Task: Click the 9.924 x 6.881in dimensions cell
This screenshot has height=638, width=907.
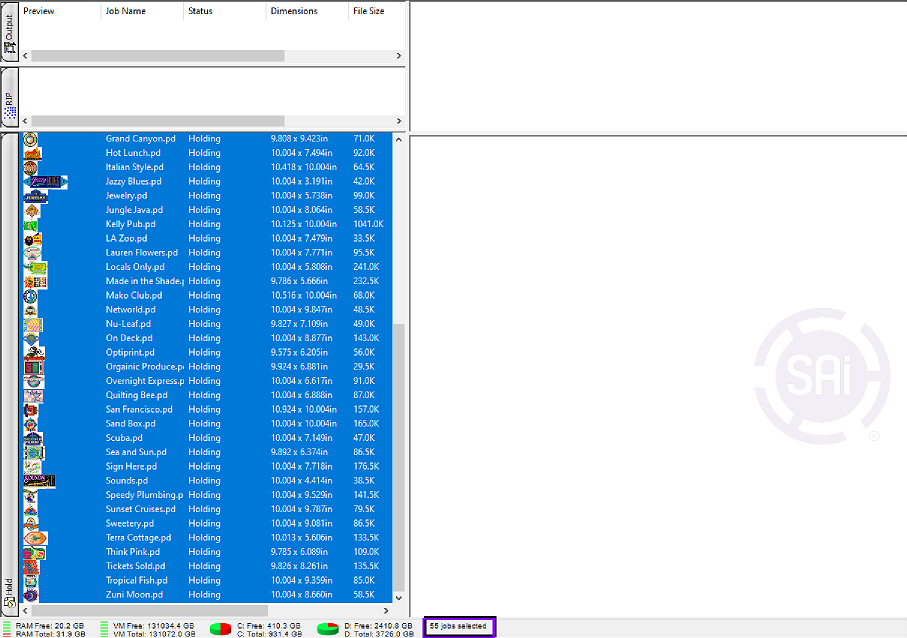Action: (x=299, y=367)
